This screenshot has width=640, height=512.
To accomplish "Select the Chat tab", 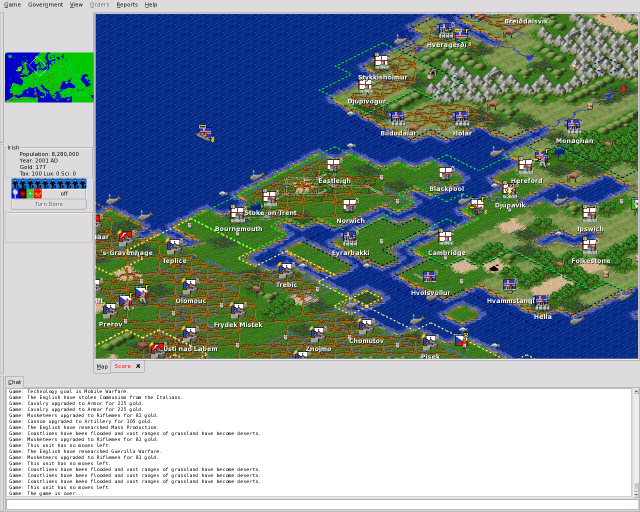I will (x=14, y=382).
